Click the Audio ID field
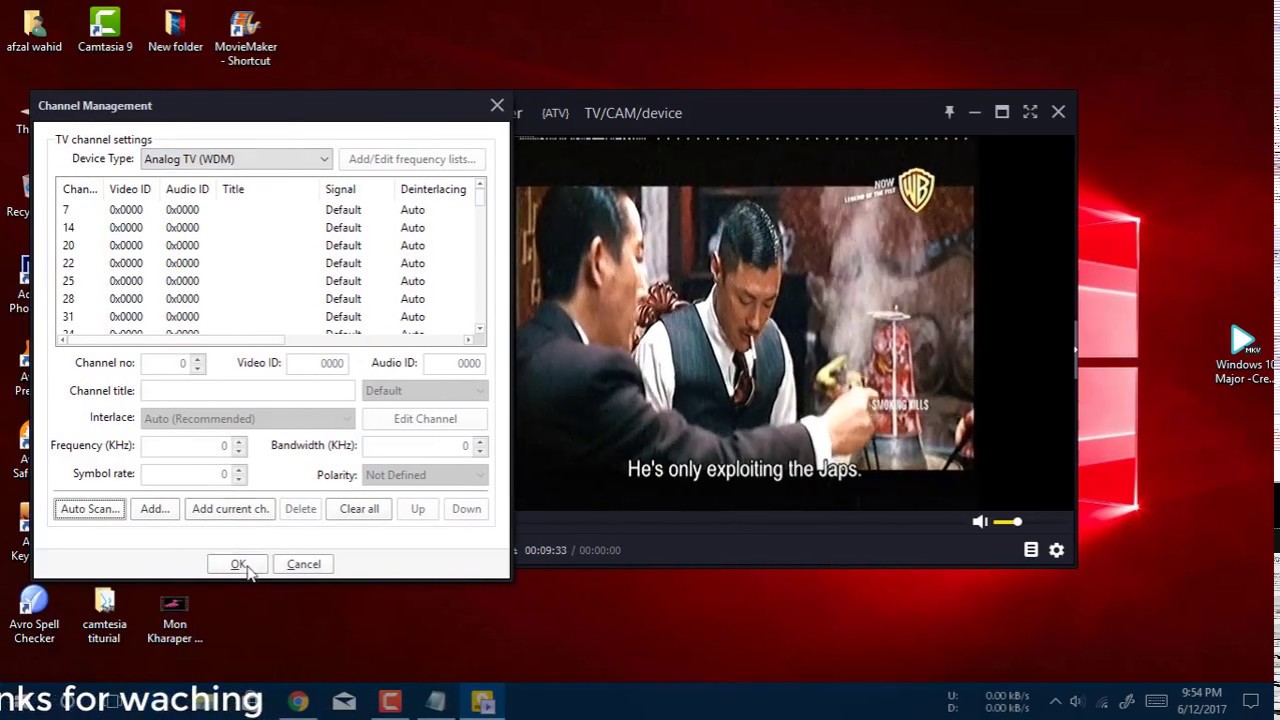Image resolution: width=1280 pixels, height=720 pixels. [454, 363]
